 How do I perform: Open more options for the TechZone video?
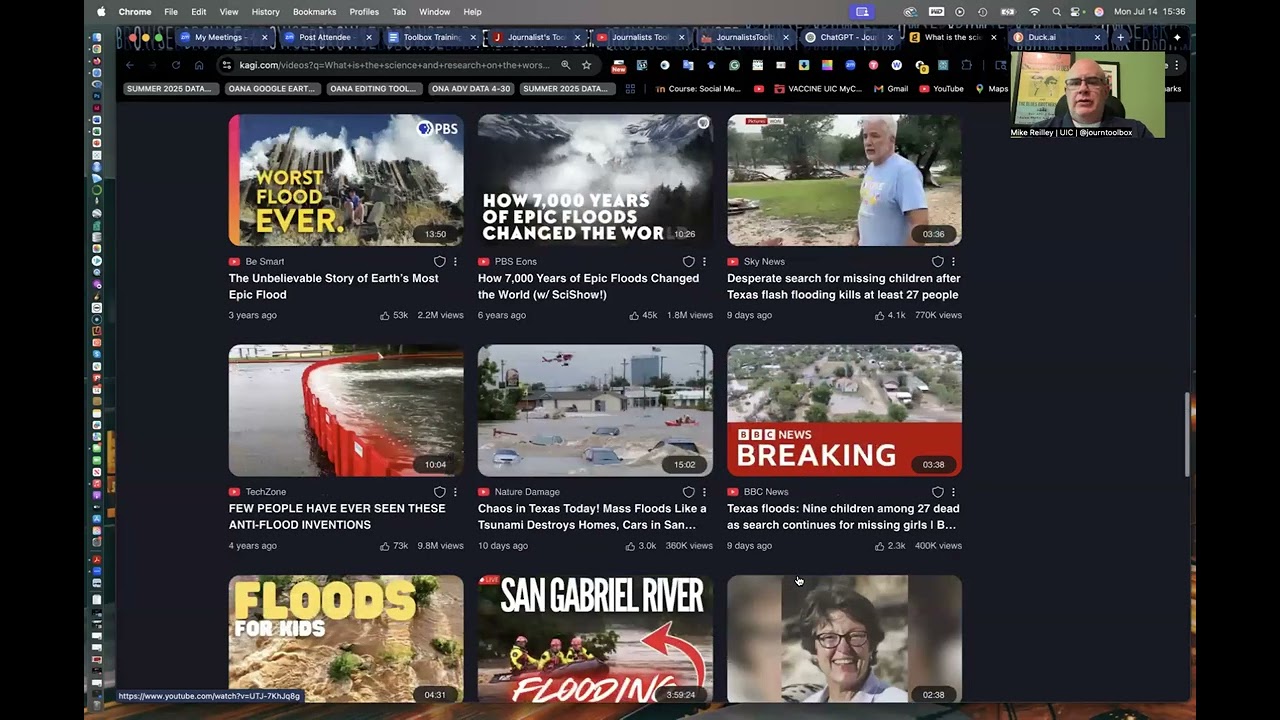pos(455,492)
